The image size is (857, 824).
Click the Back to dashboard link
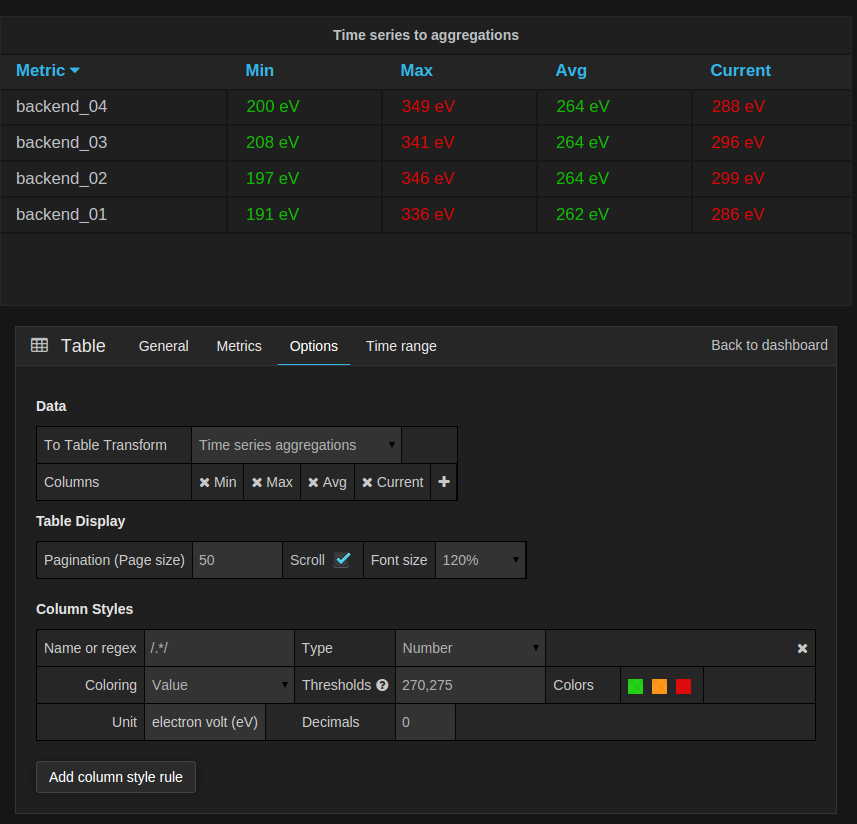coord(769,345)
